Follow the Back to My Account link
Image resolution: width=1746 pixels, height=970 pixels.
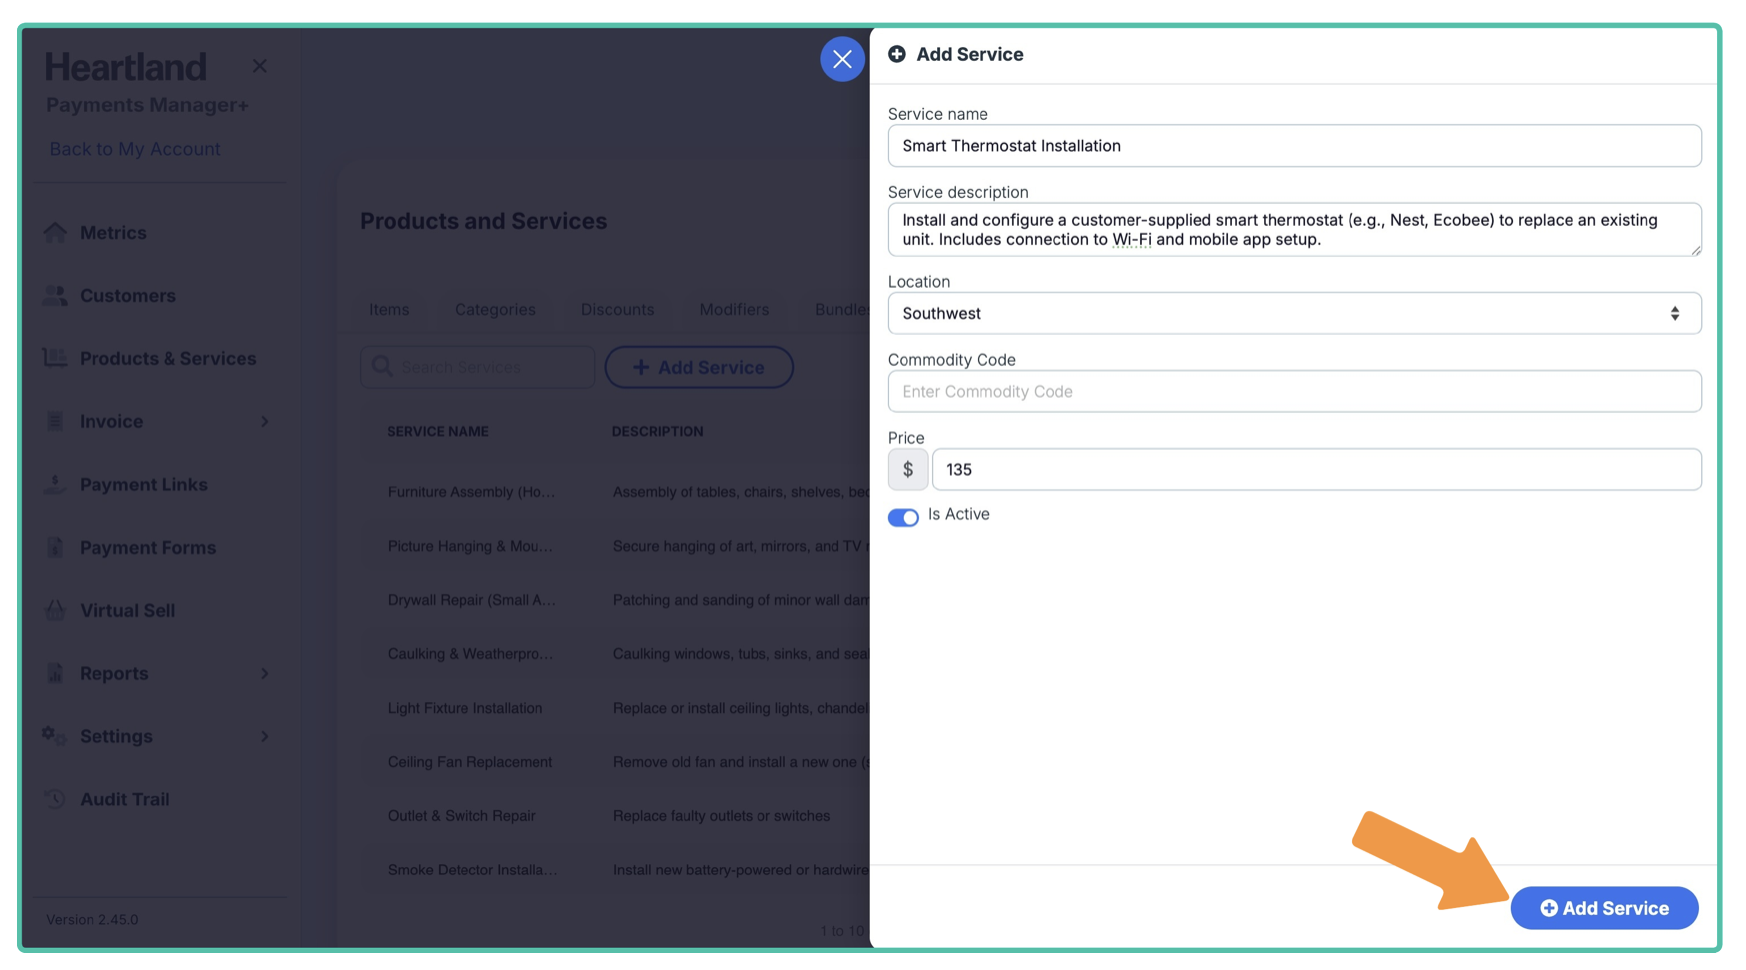click(135, 149)
